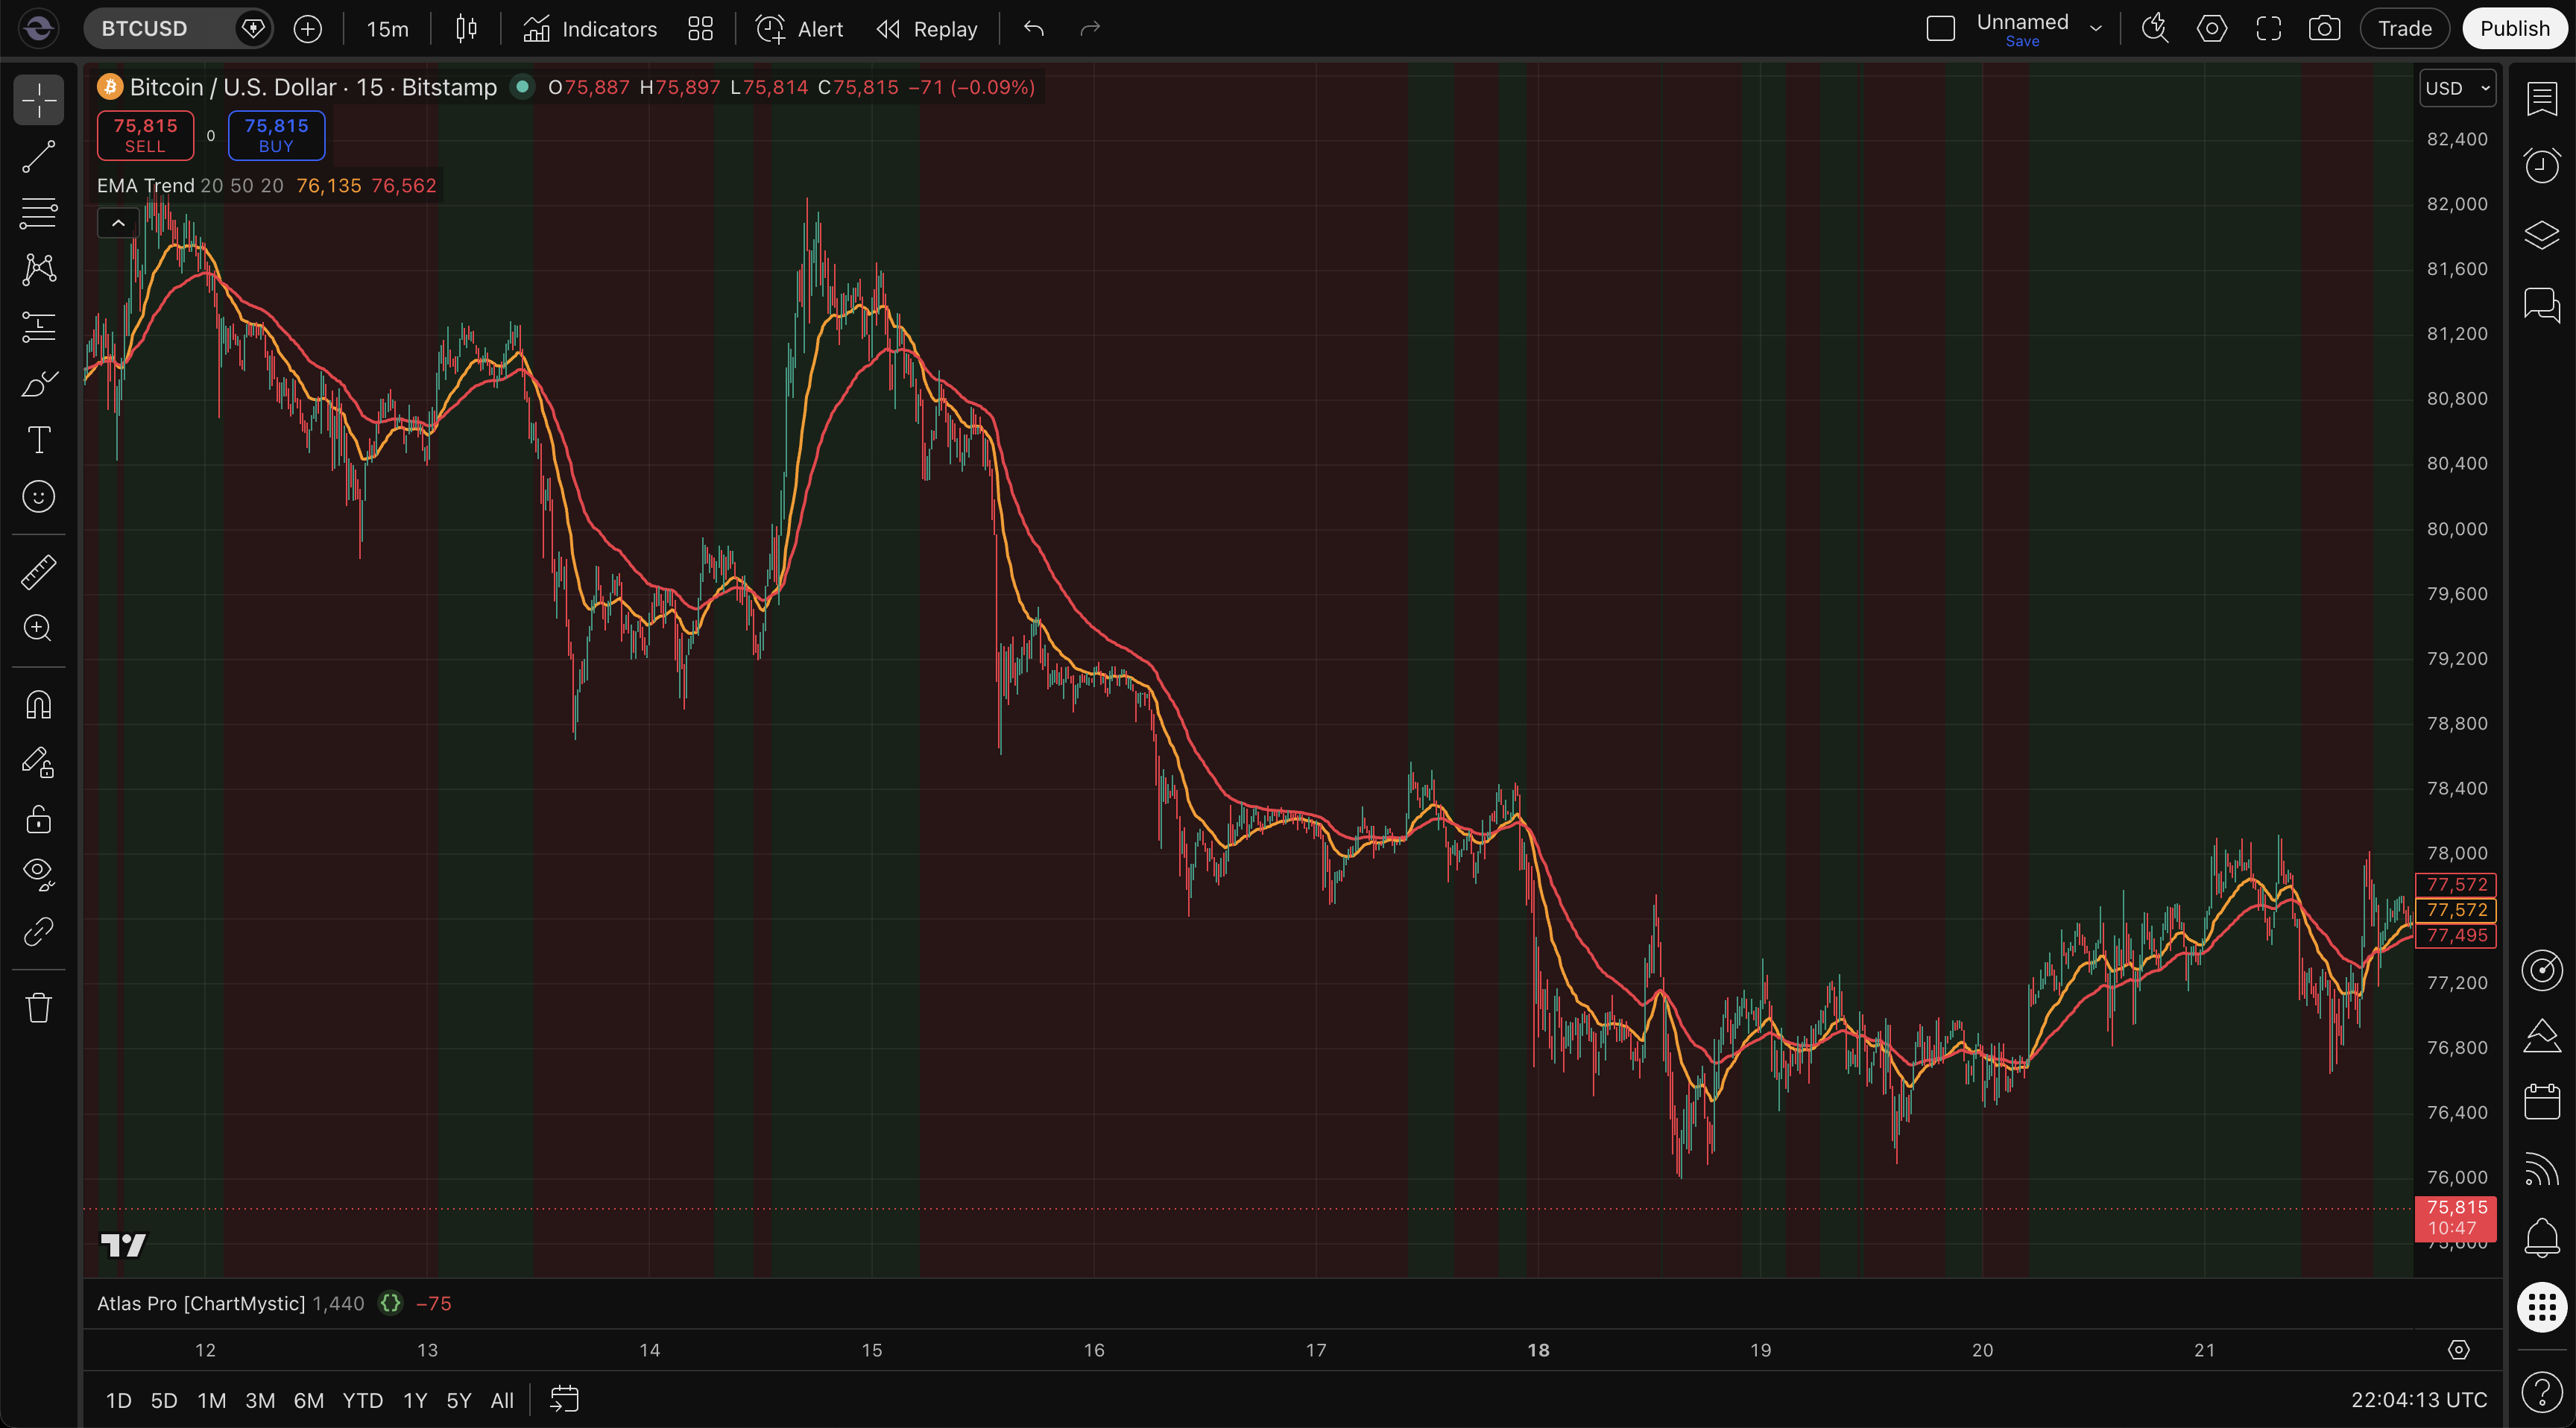The height and width of the screenshot is (1428, 2576).
Task: Click the Publish button
Action: pyautogui.click(x=2514, y=28)
